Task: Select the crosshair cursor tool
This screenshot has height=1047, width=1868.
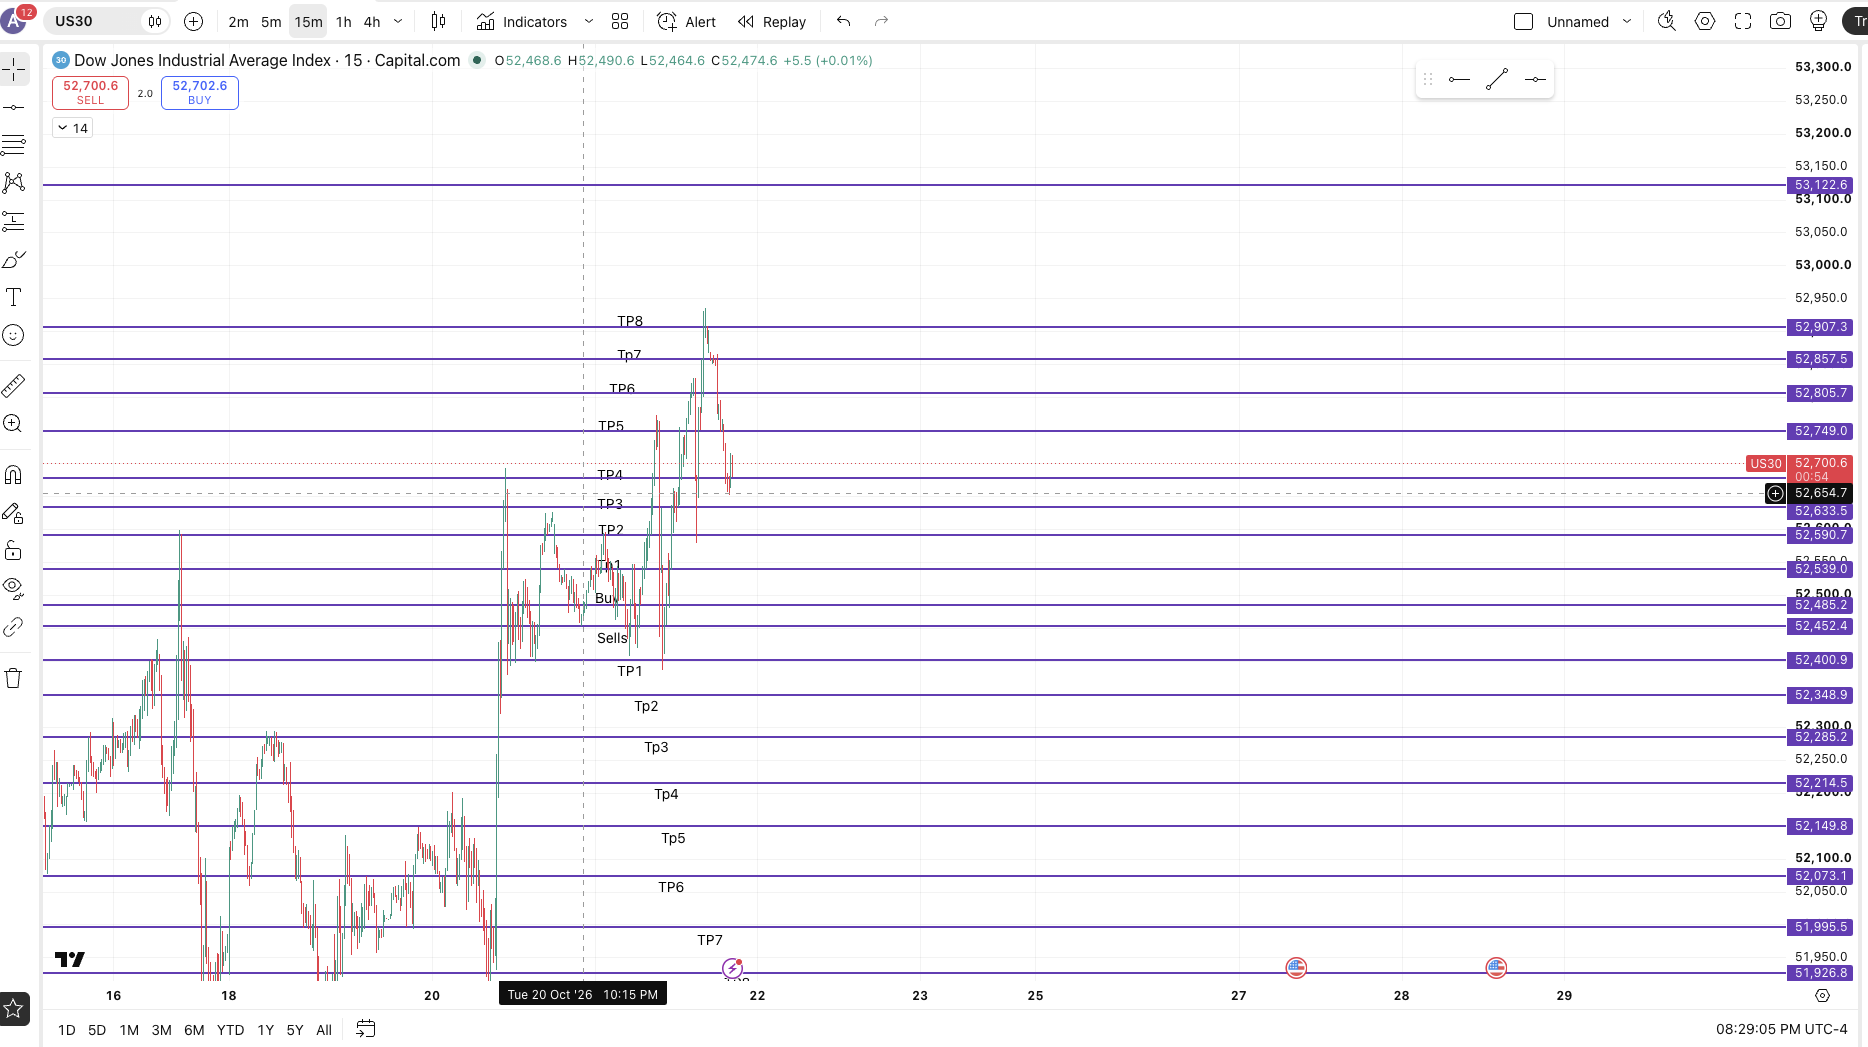Action: [14, 69]
